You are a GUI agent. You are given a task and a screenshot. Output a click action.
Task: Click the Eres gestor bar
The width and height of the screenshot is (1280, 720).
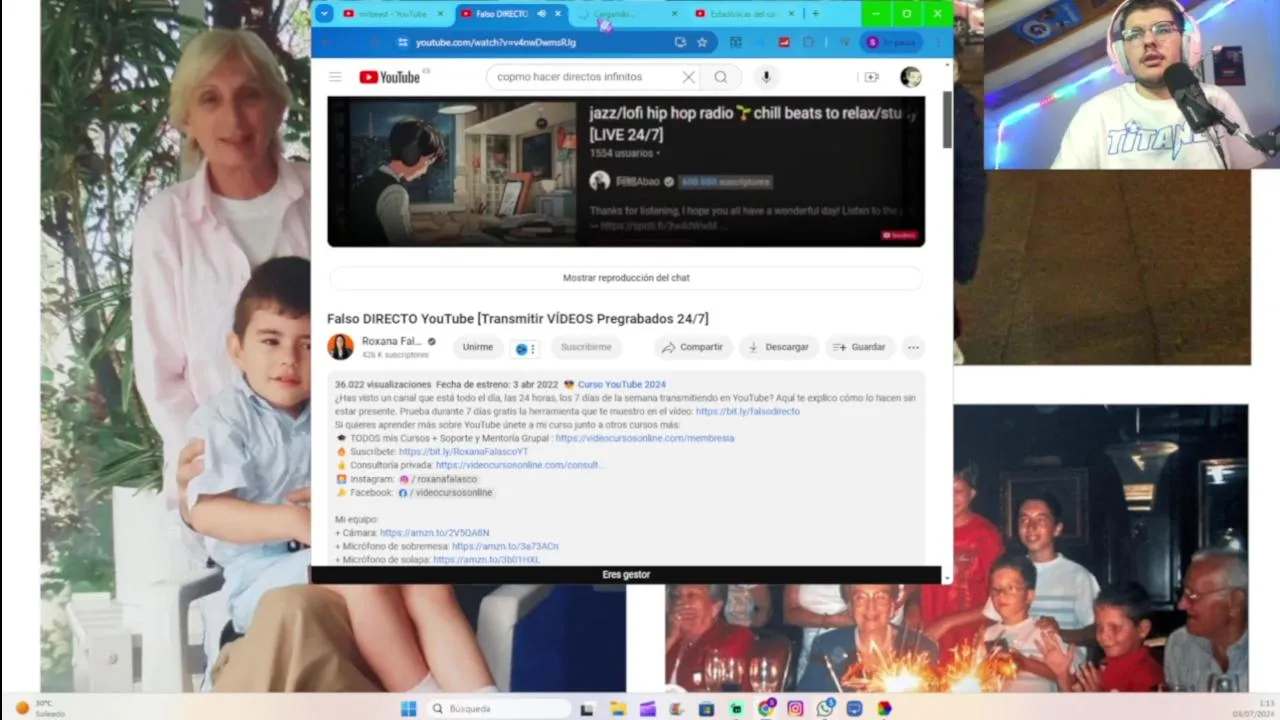[x=626, y=575]
